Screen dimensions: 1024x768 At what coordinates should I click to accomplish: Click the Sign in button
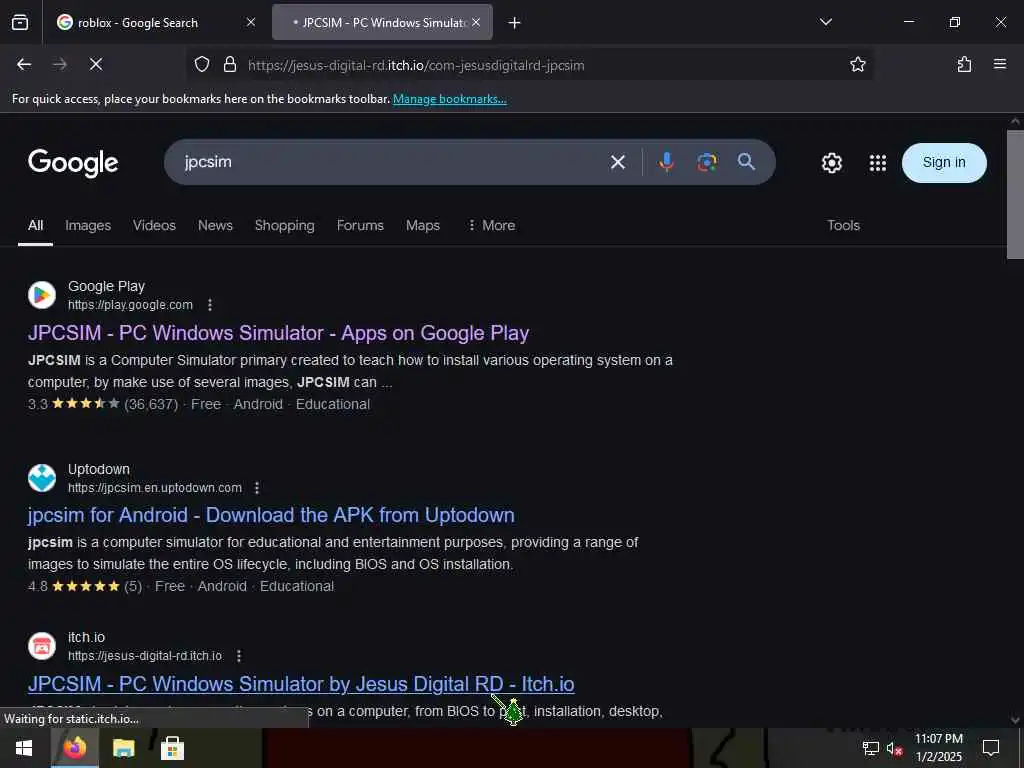click(944, 163)
